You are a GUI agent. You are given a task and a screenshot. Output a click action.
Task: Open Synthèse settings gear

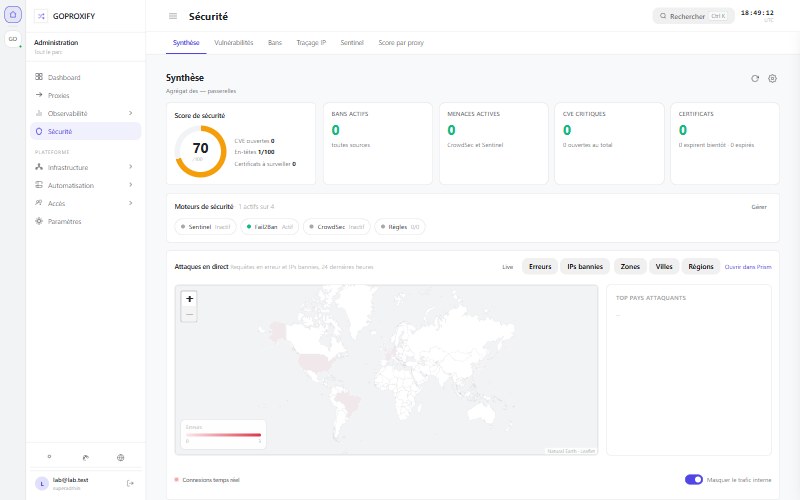point(772,79)
